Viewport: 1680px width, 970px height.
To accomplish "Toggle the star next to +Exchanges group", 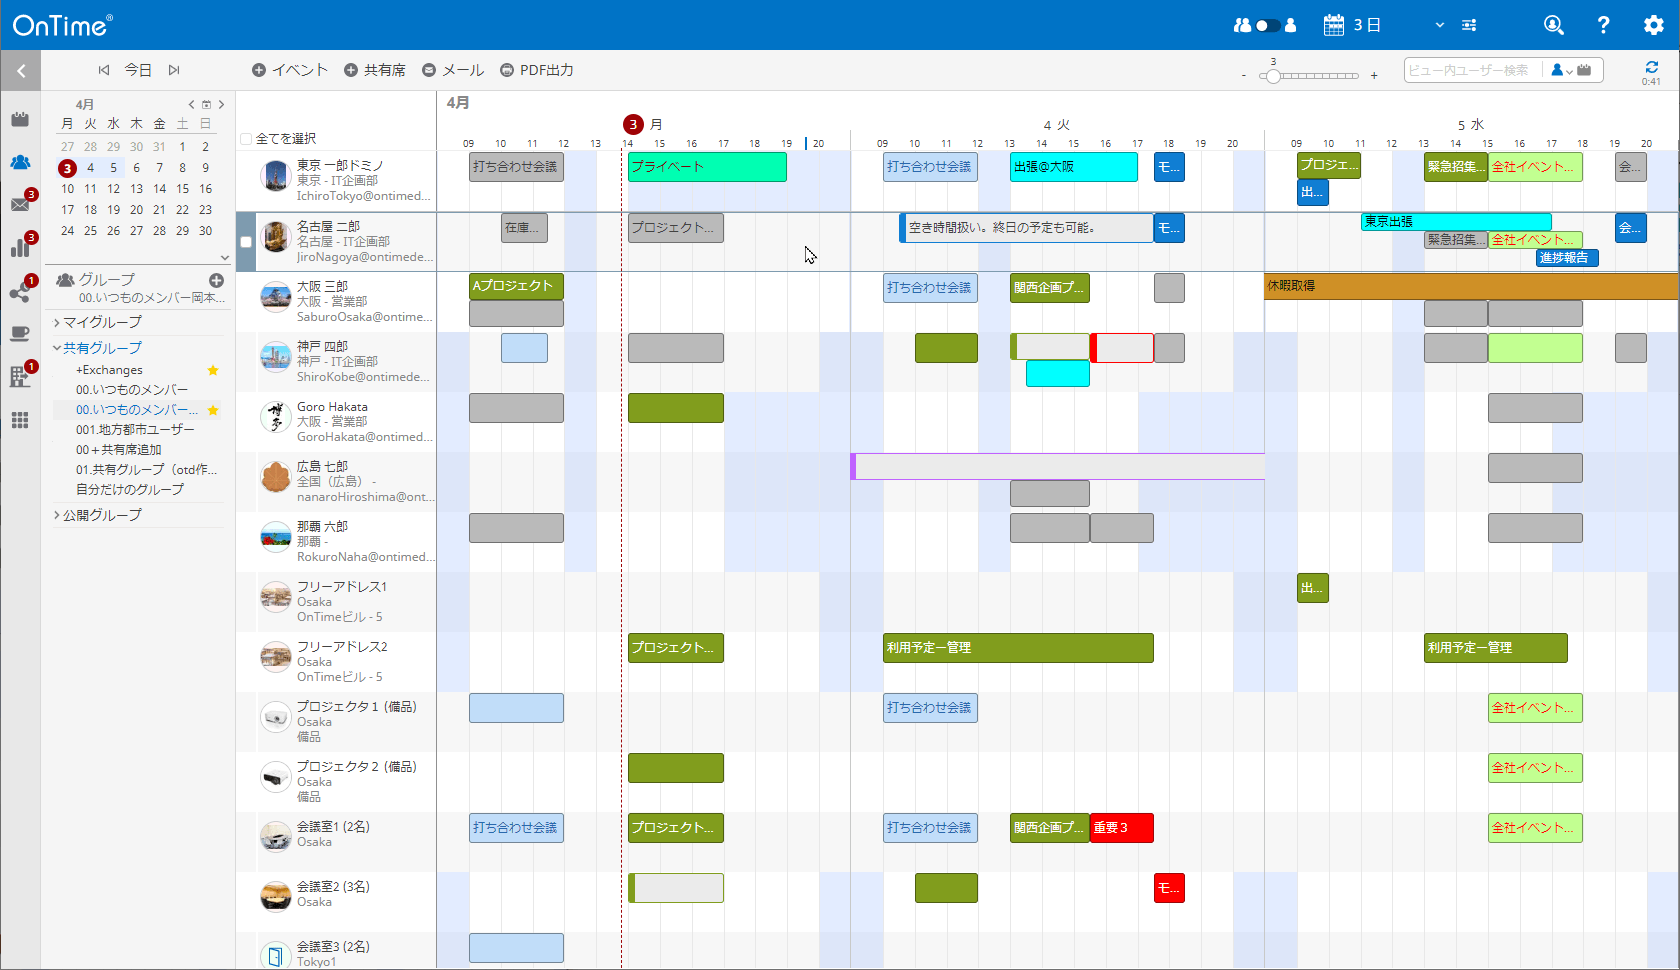I will point(213,370).
